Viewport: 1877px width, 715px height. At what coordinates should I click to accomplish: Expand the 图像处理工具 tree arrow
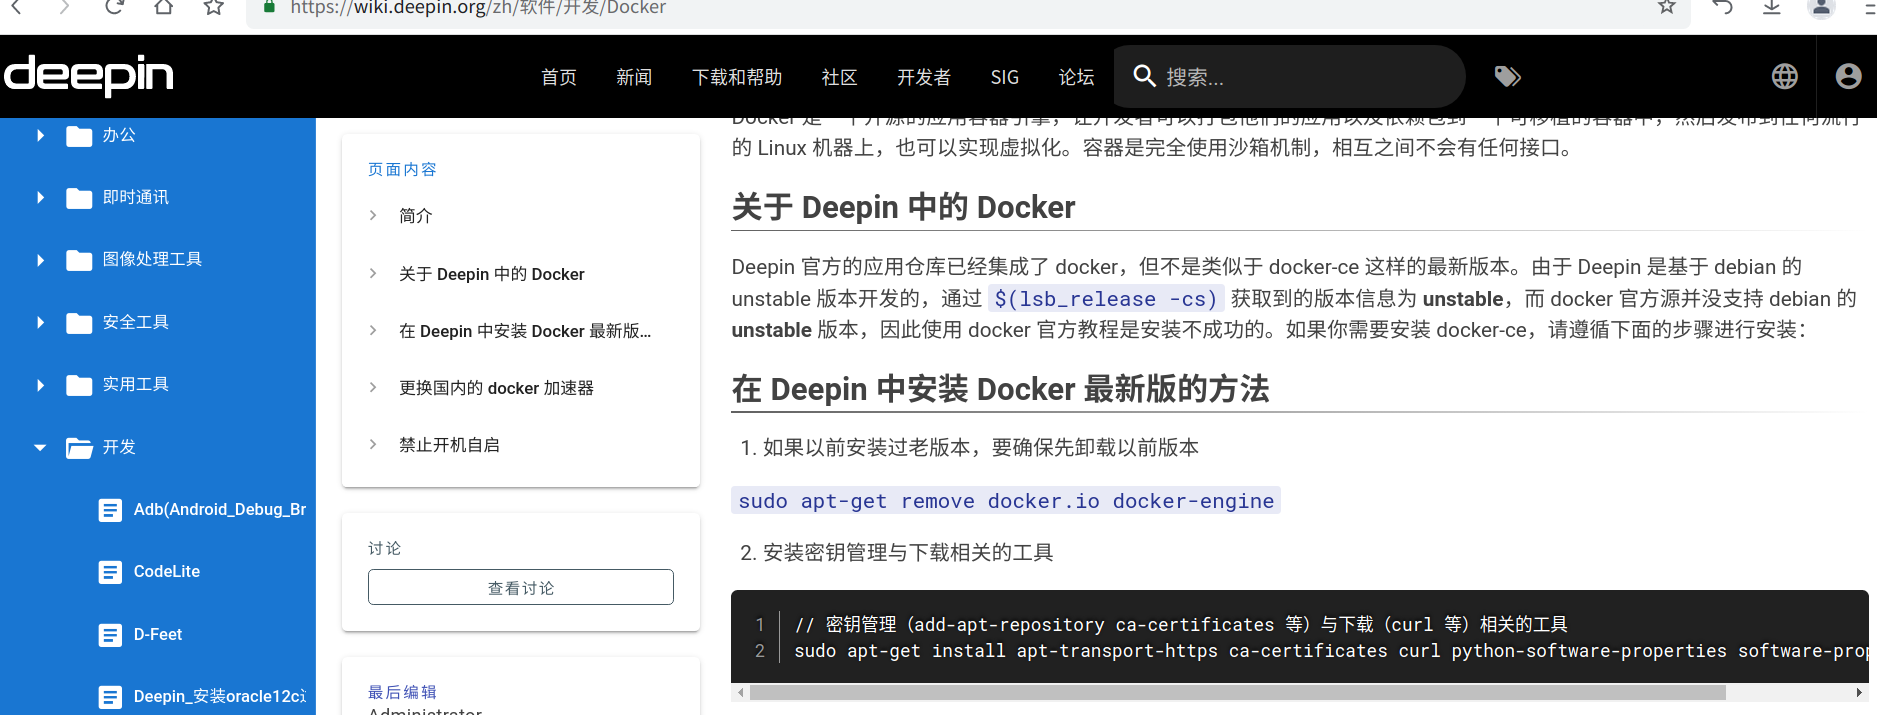pyautogui.click(x=40, y=260)
